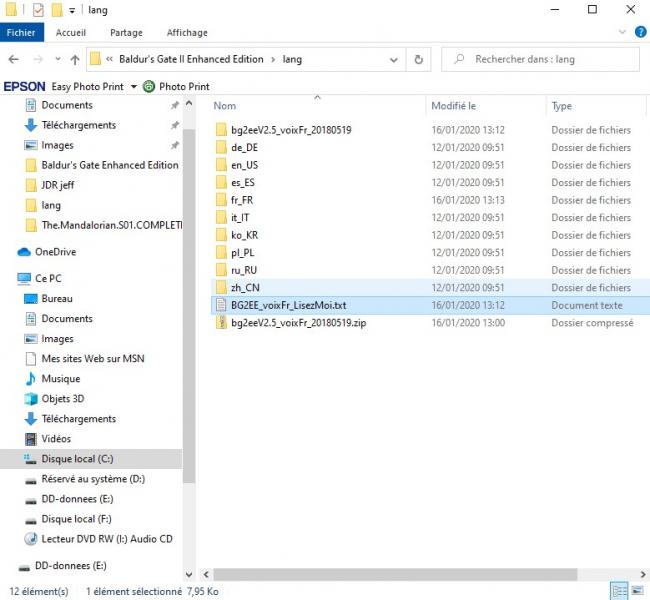Select the zh_CN folder
650x600 pixels.
pyautogui.click(x=245, y=287)
